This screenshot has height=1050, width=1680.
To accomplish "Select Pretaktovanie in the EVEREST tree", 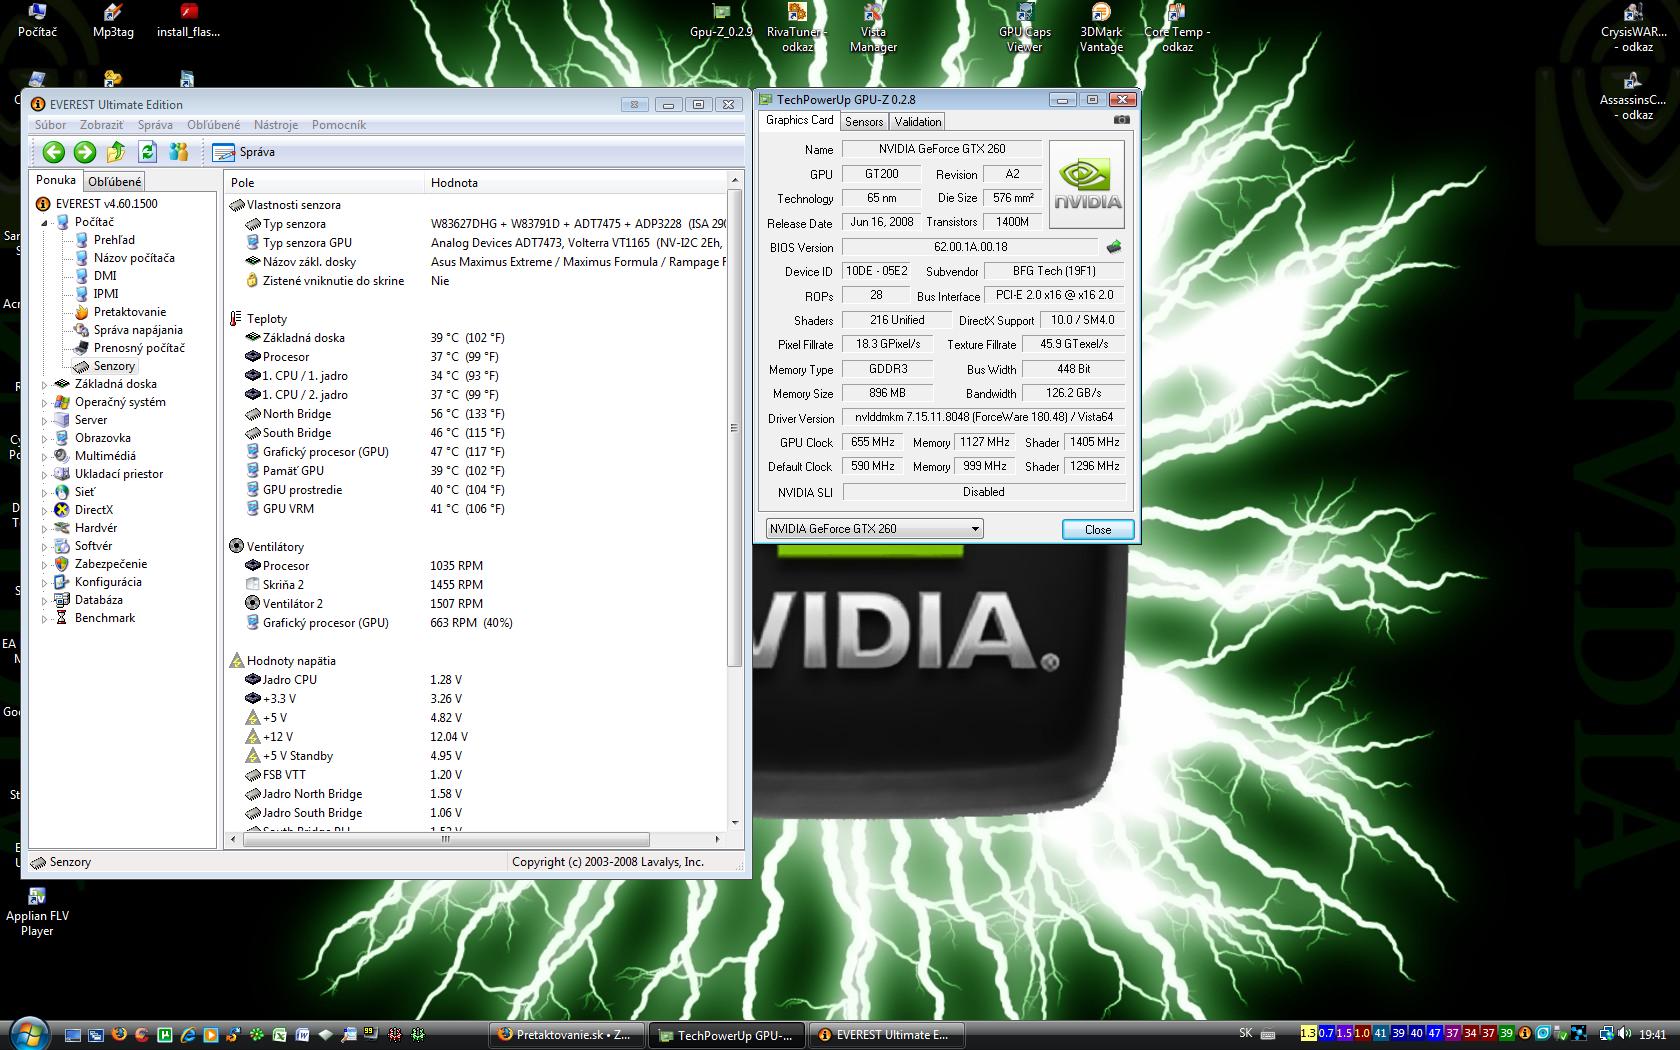I will [130, 312].
